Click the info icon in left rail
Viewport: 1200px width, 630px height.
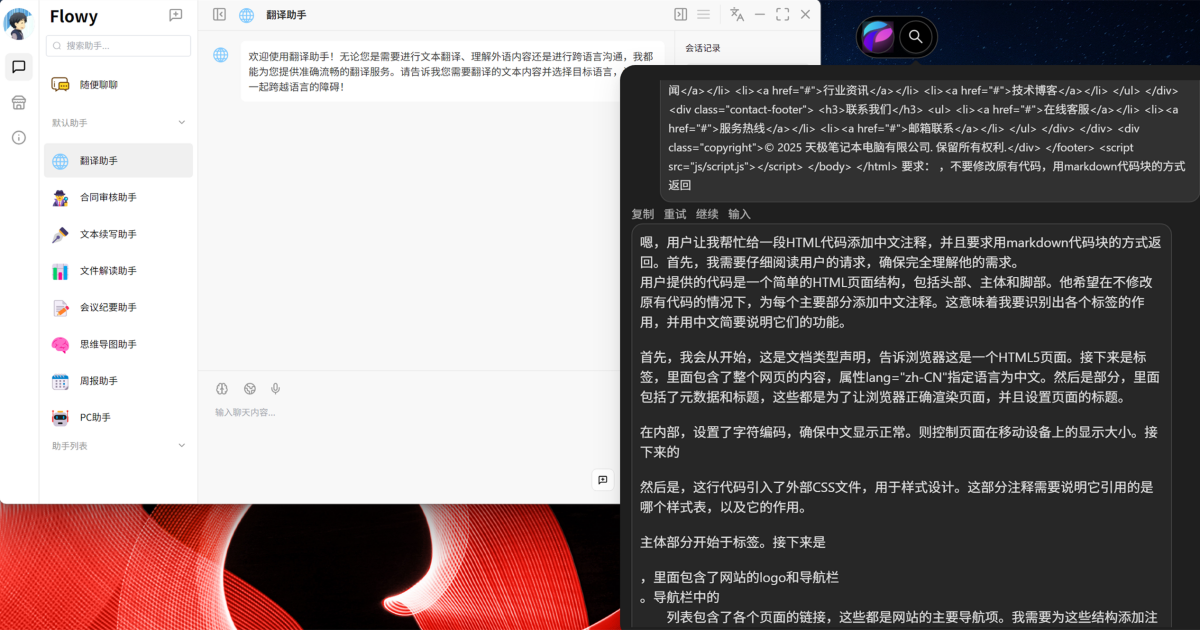[18, 137]
